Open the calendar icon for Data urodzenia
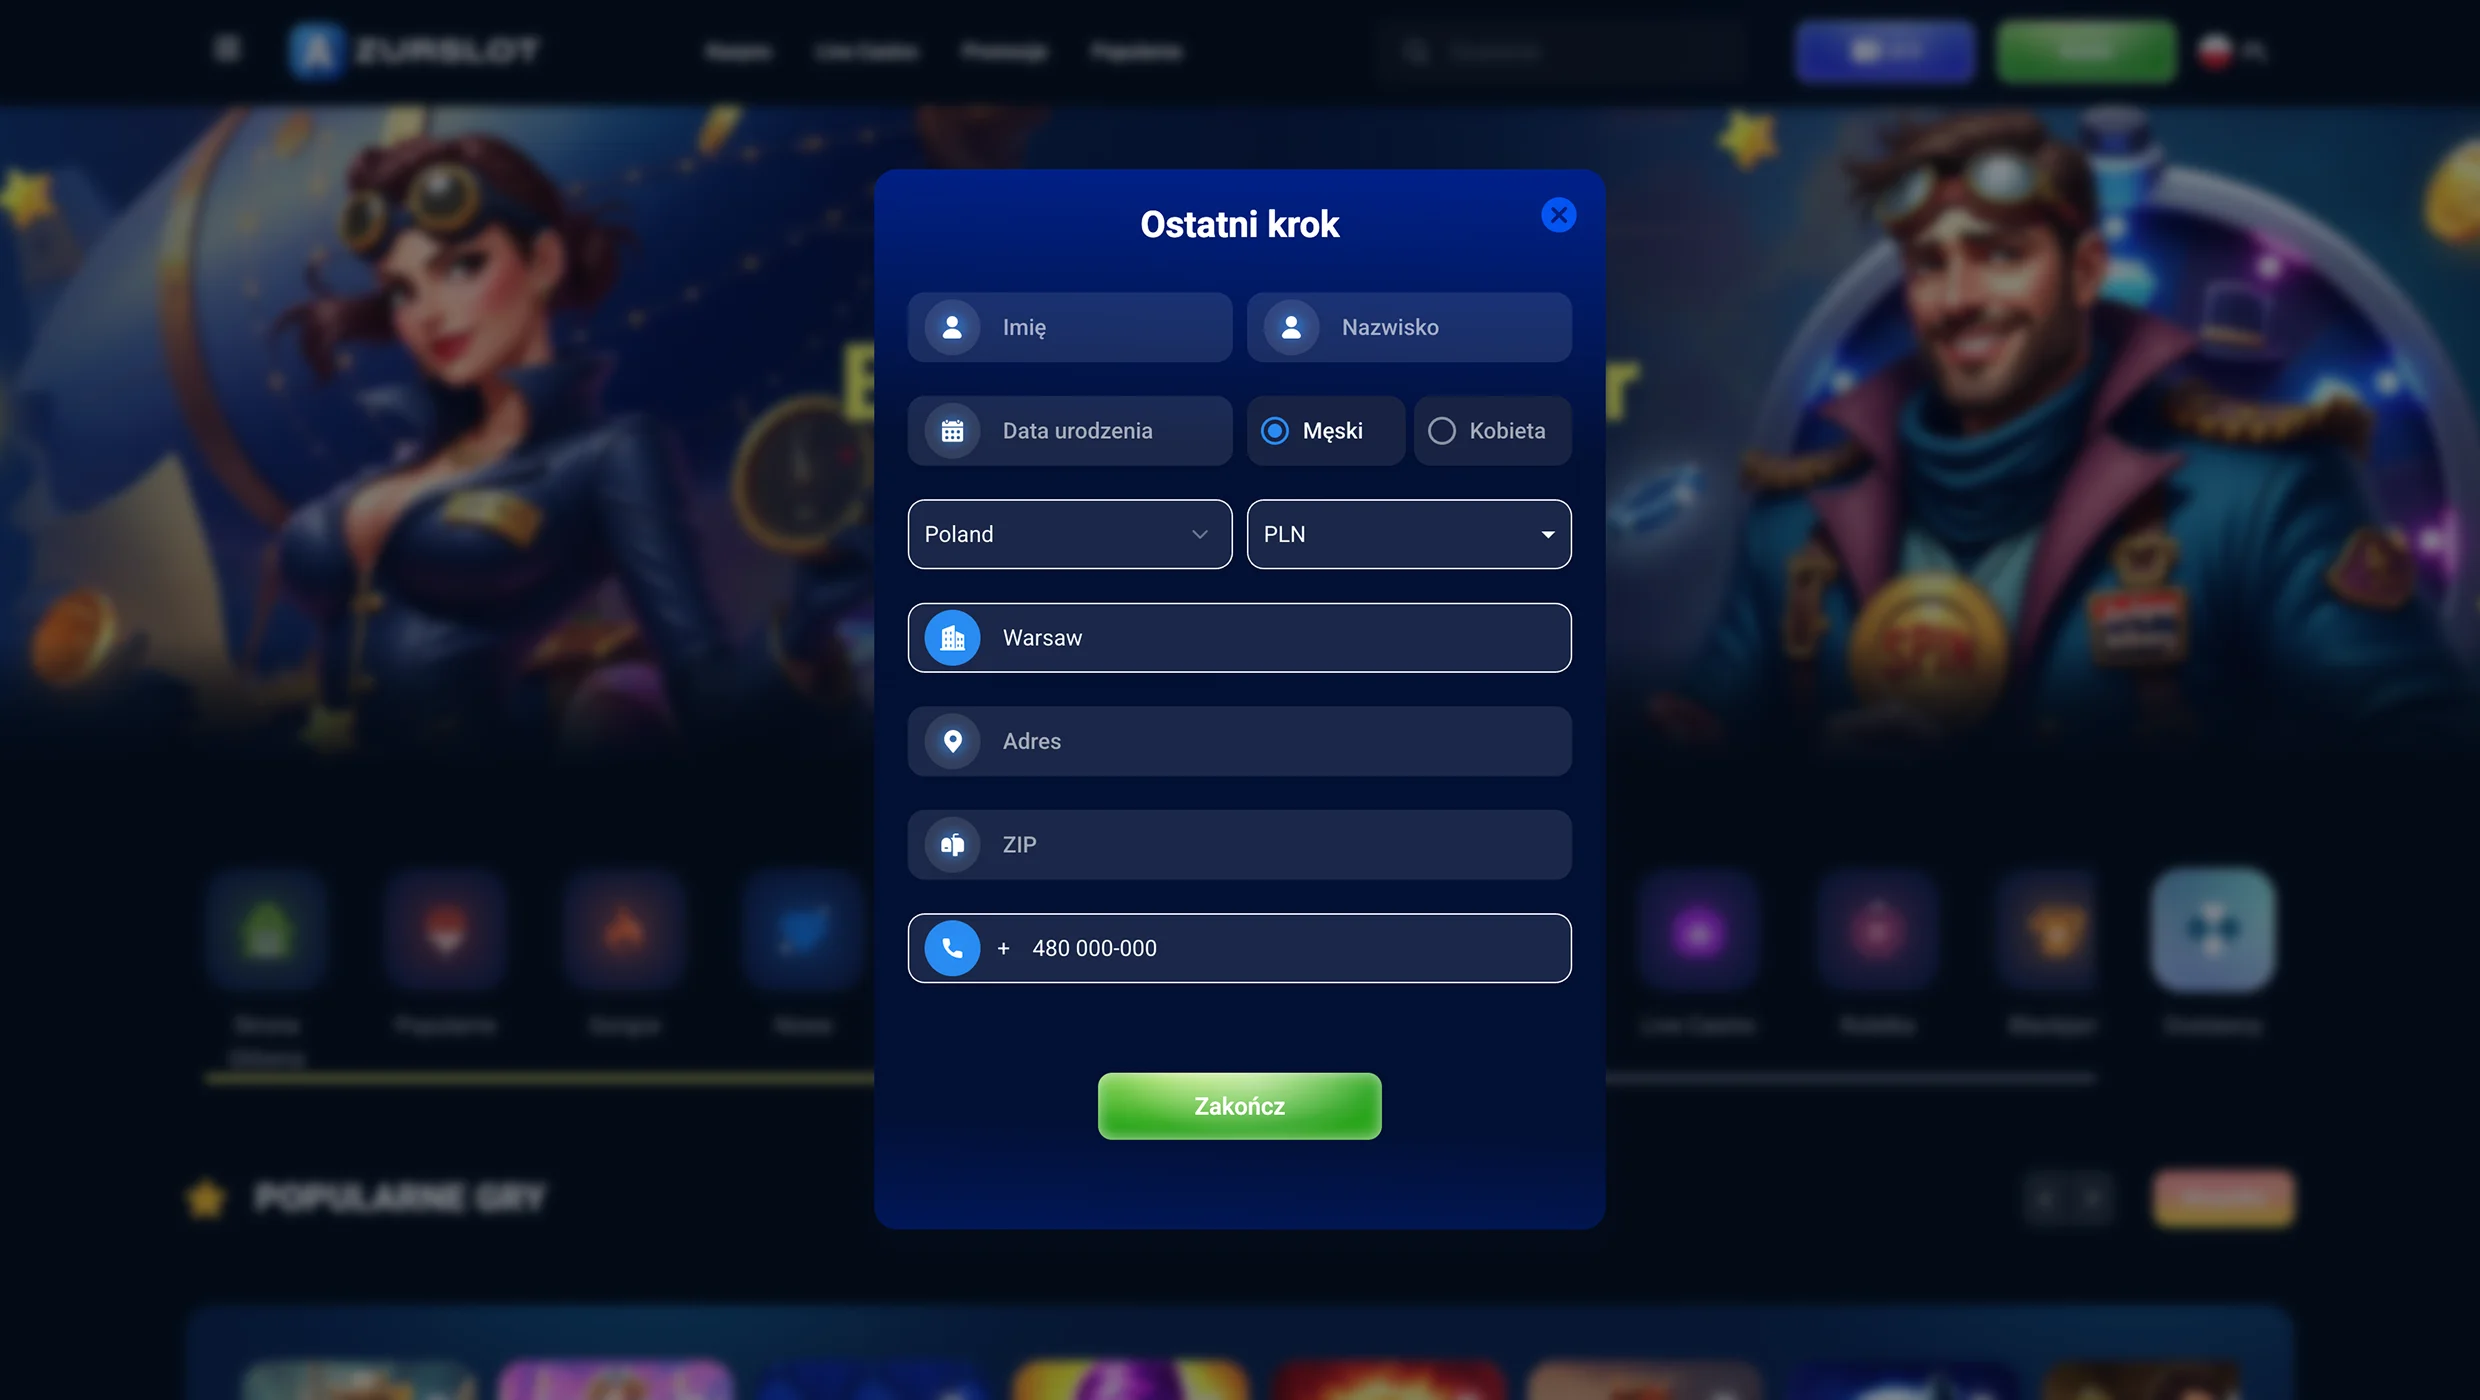The image size is (2480, 1400). (952, 431)
